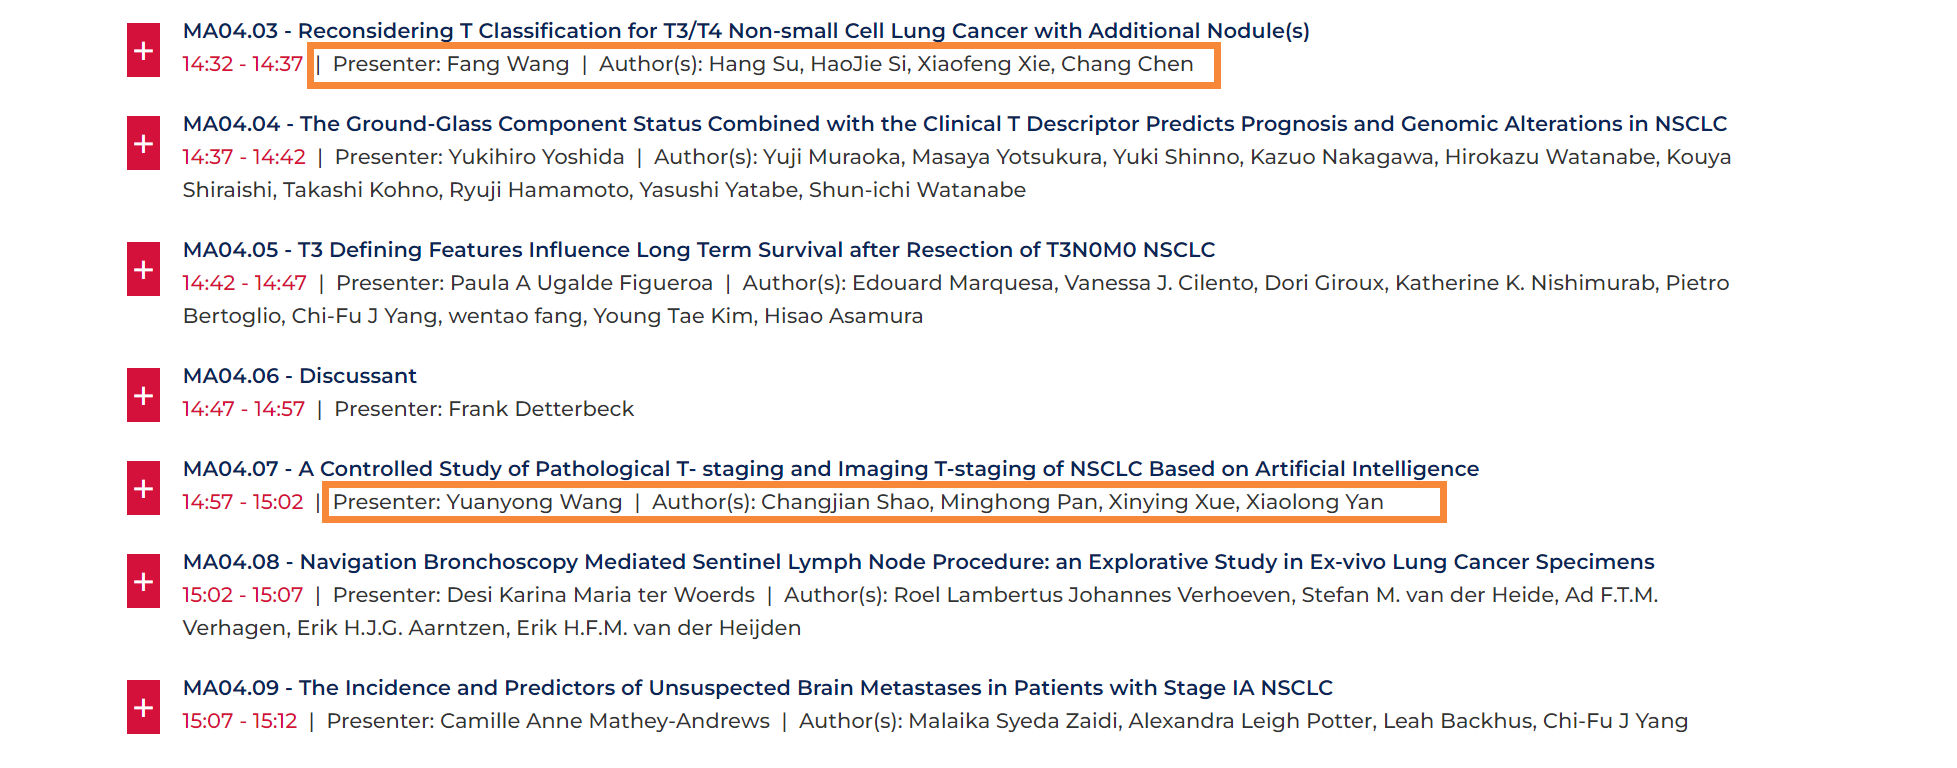Click plus icon beside MA04.05 entry
Screen dimensions: 1957x768
143,269
